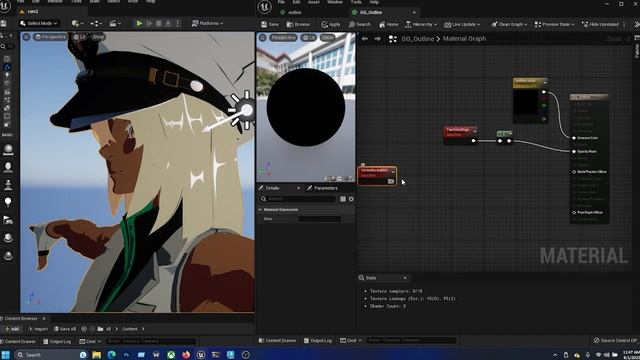This screenshot has width=640, height=360.
Task: Click the World Position Offset input pin
Action: pyautogui.click(x=574, y=172)
